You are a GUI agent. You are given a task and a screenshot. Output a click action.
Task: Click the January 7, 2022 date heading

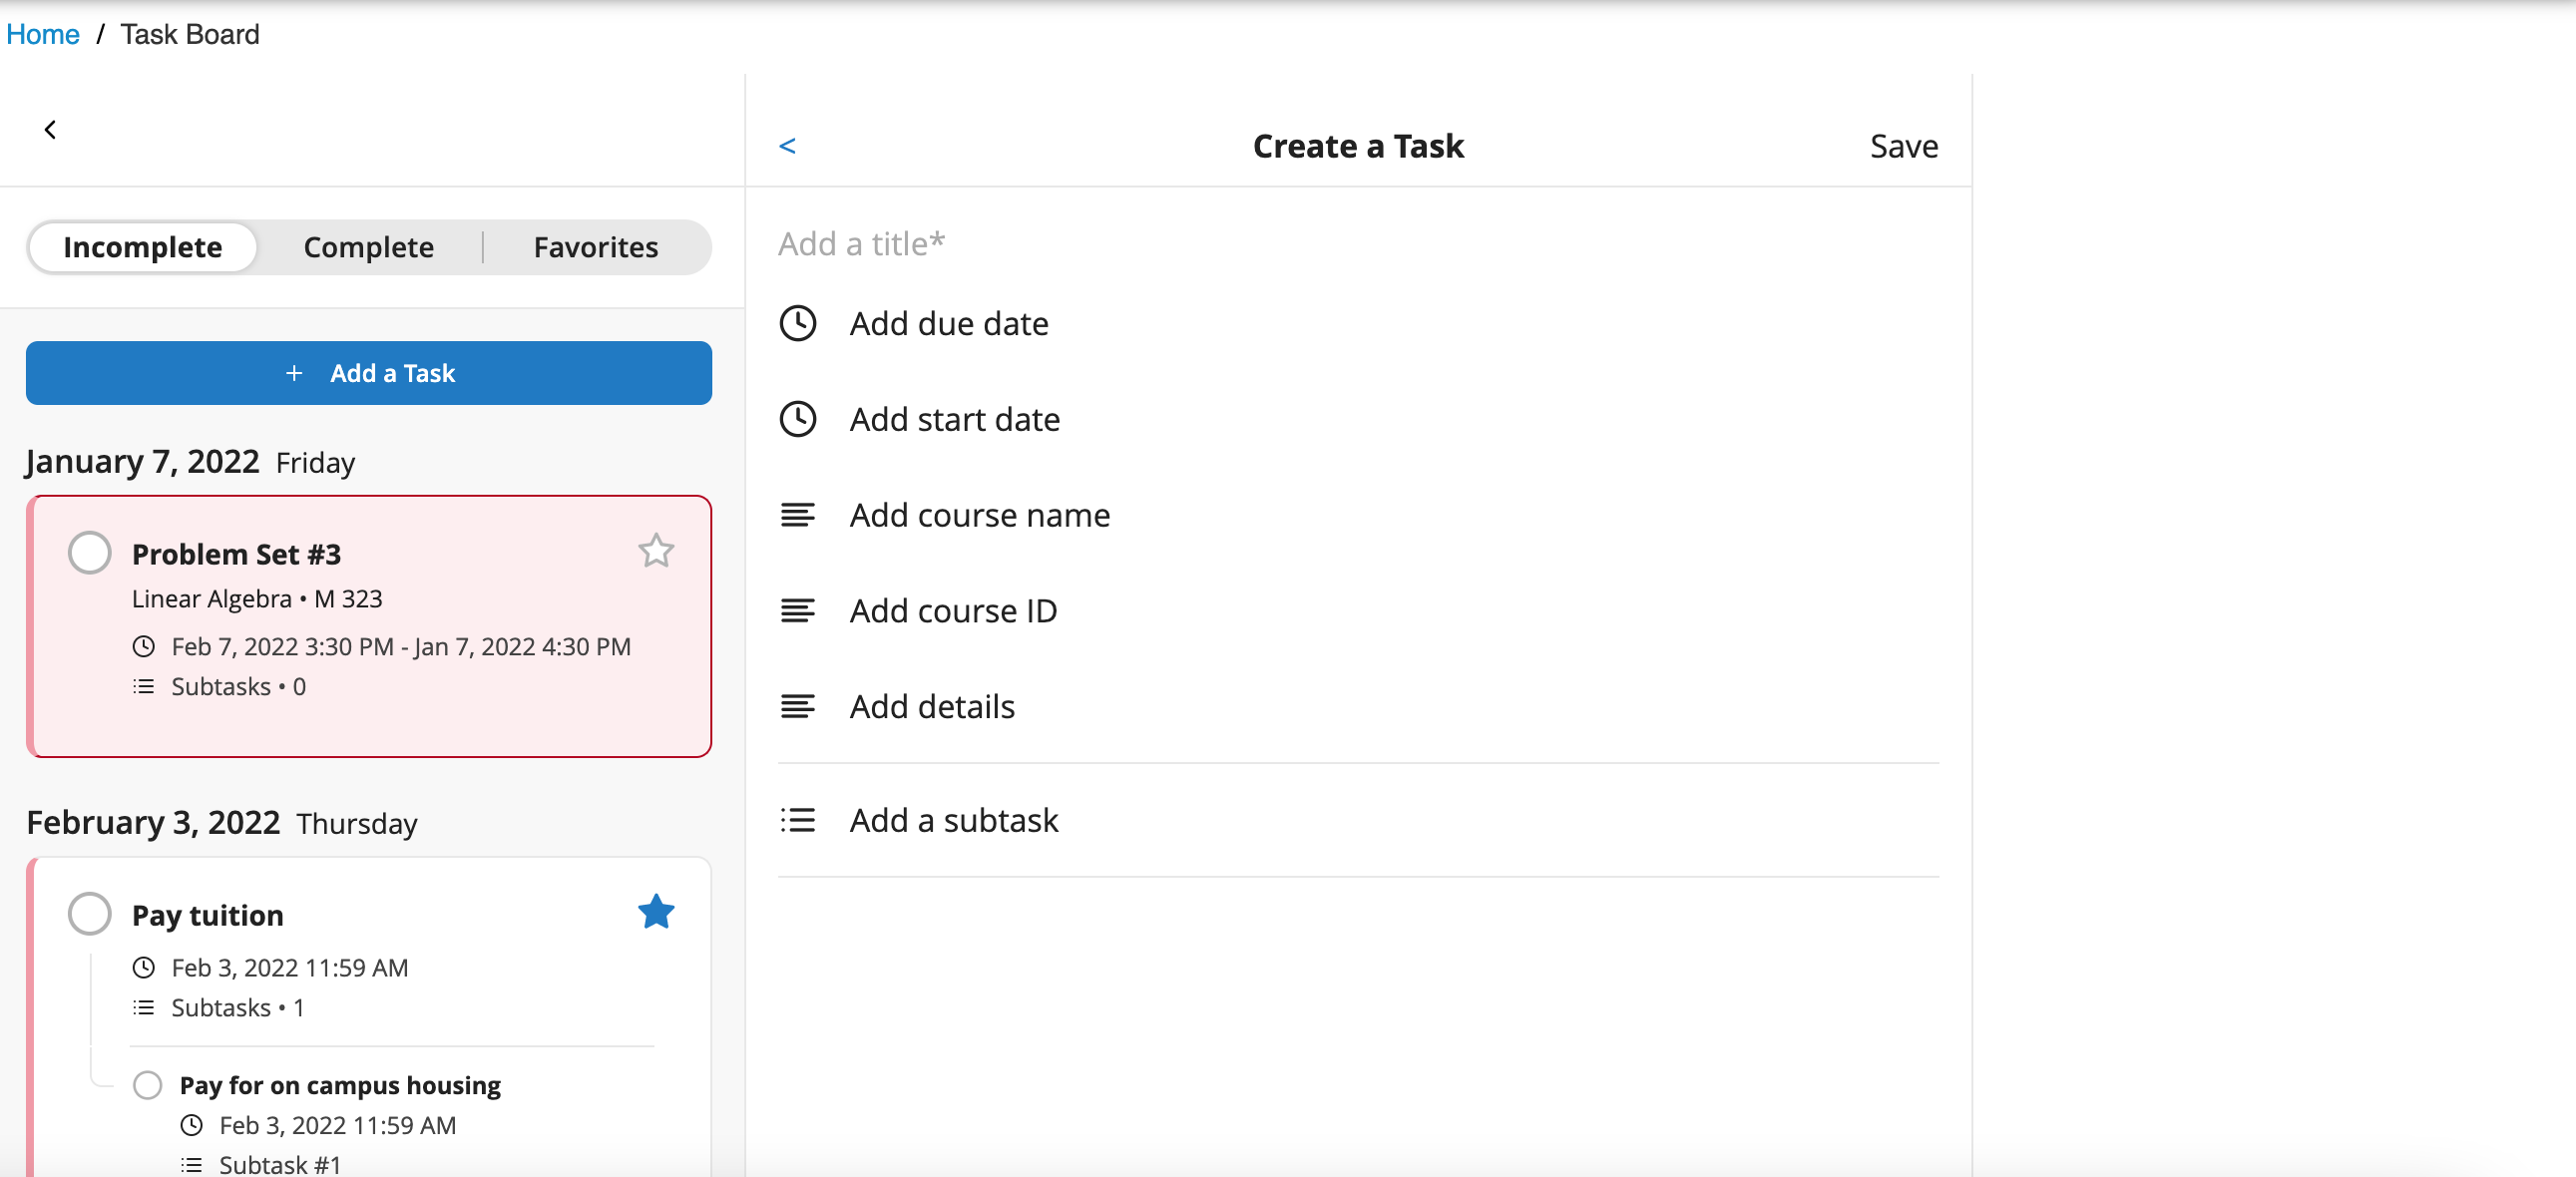(142, 461)
